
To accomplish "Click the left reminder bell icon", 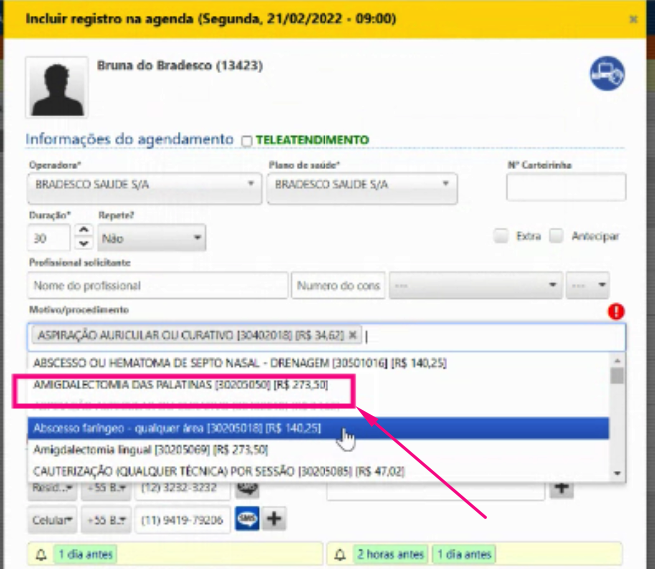I will (41, 555).
